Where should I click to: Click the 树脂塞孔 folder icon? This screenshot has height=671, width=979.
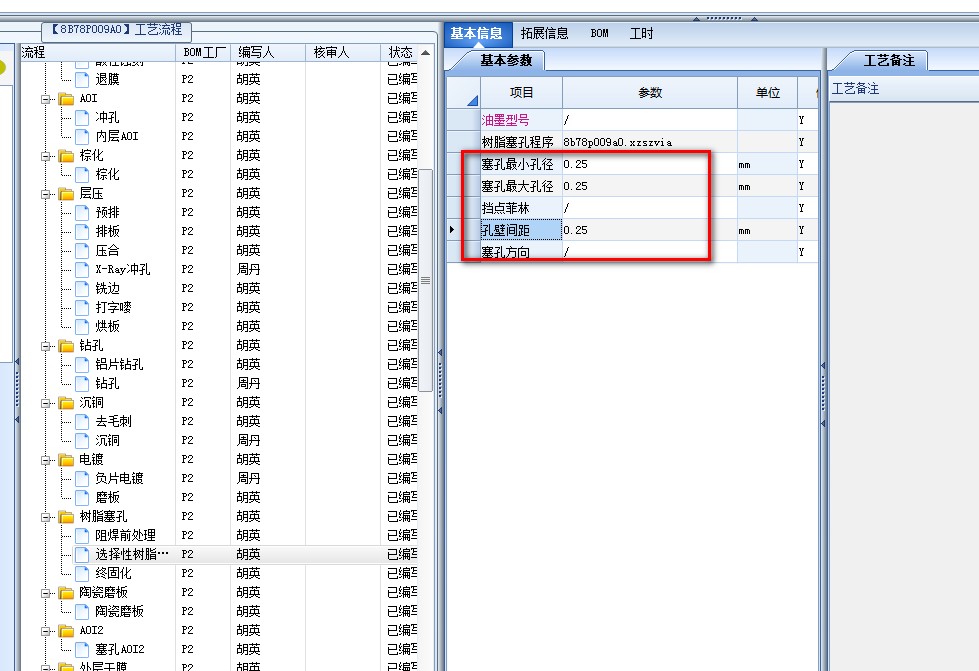click(66, 517)
